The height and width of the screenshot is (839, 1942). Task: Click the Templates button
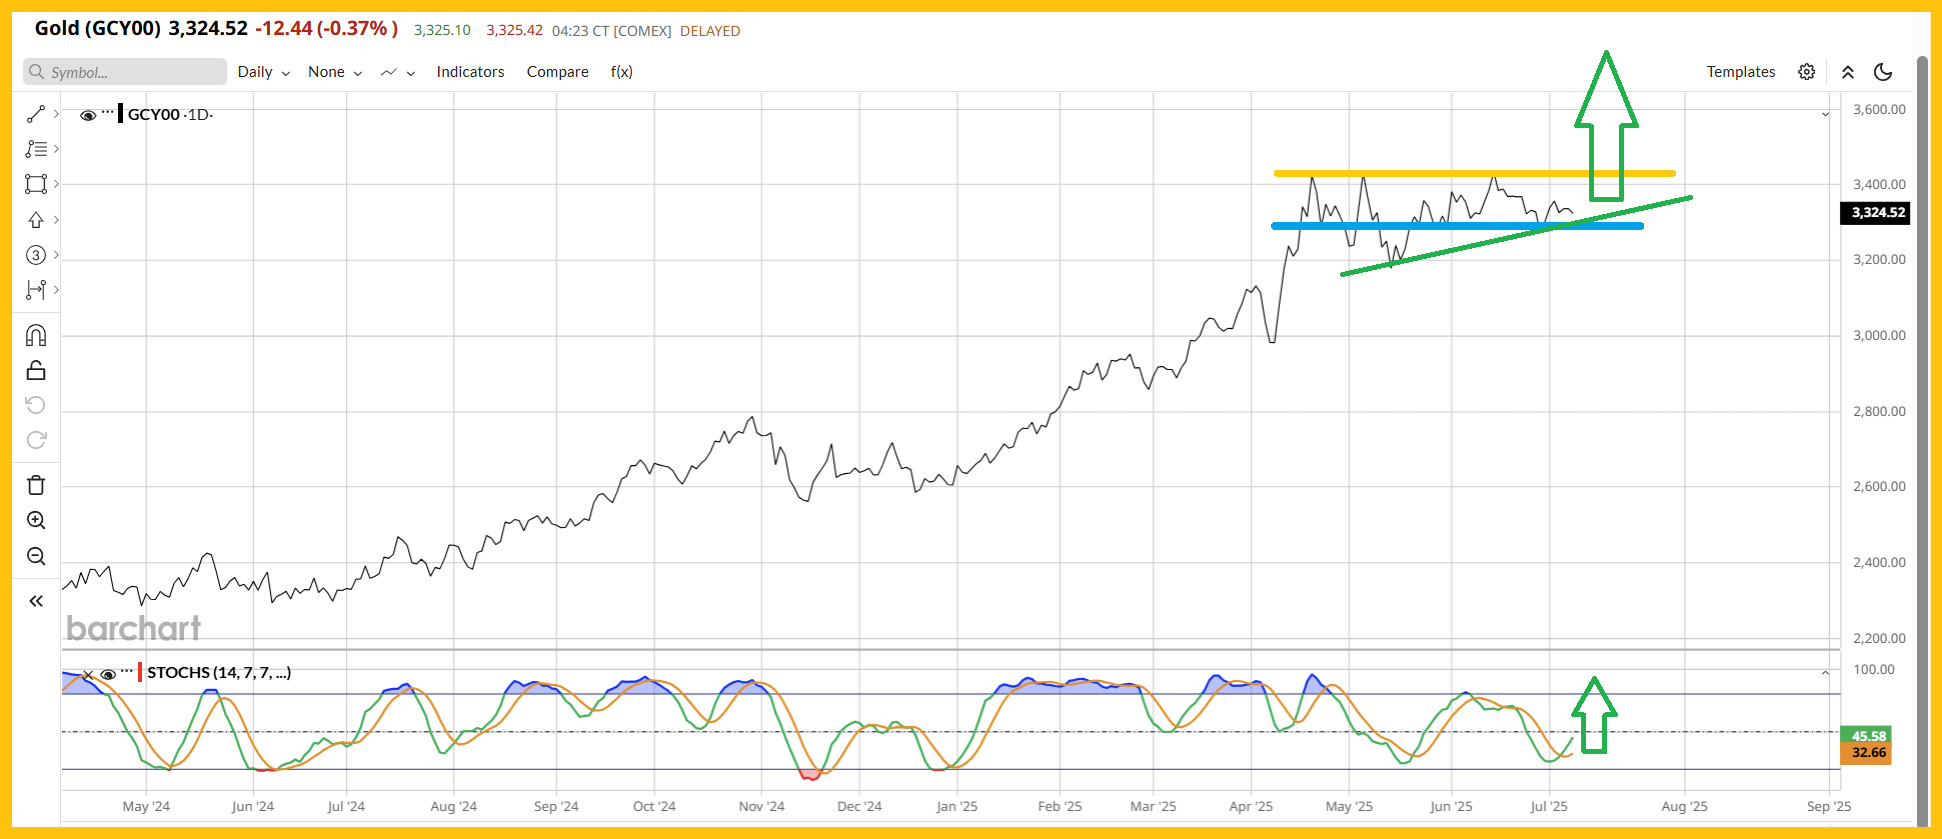[x=1740, y=72]
